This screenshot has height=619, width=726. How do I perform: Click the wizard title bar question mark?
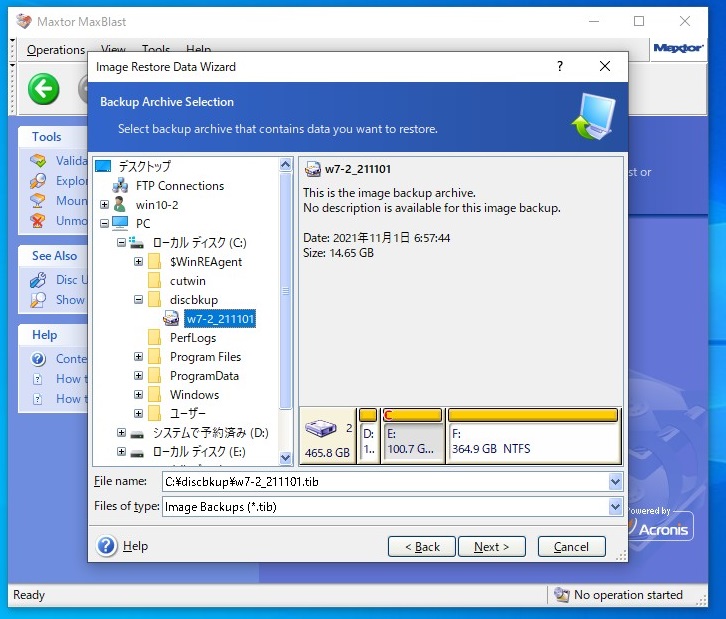tap(560, 66)
